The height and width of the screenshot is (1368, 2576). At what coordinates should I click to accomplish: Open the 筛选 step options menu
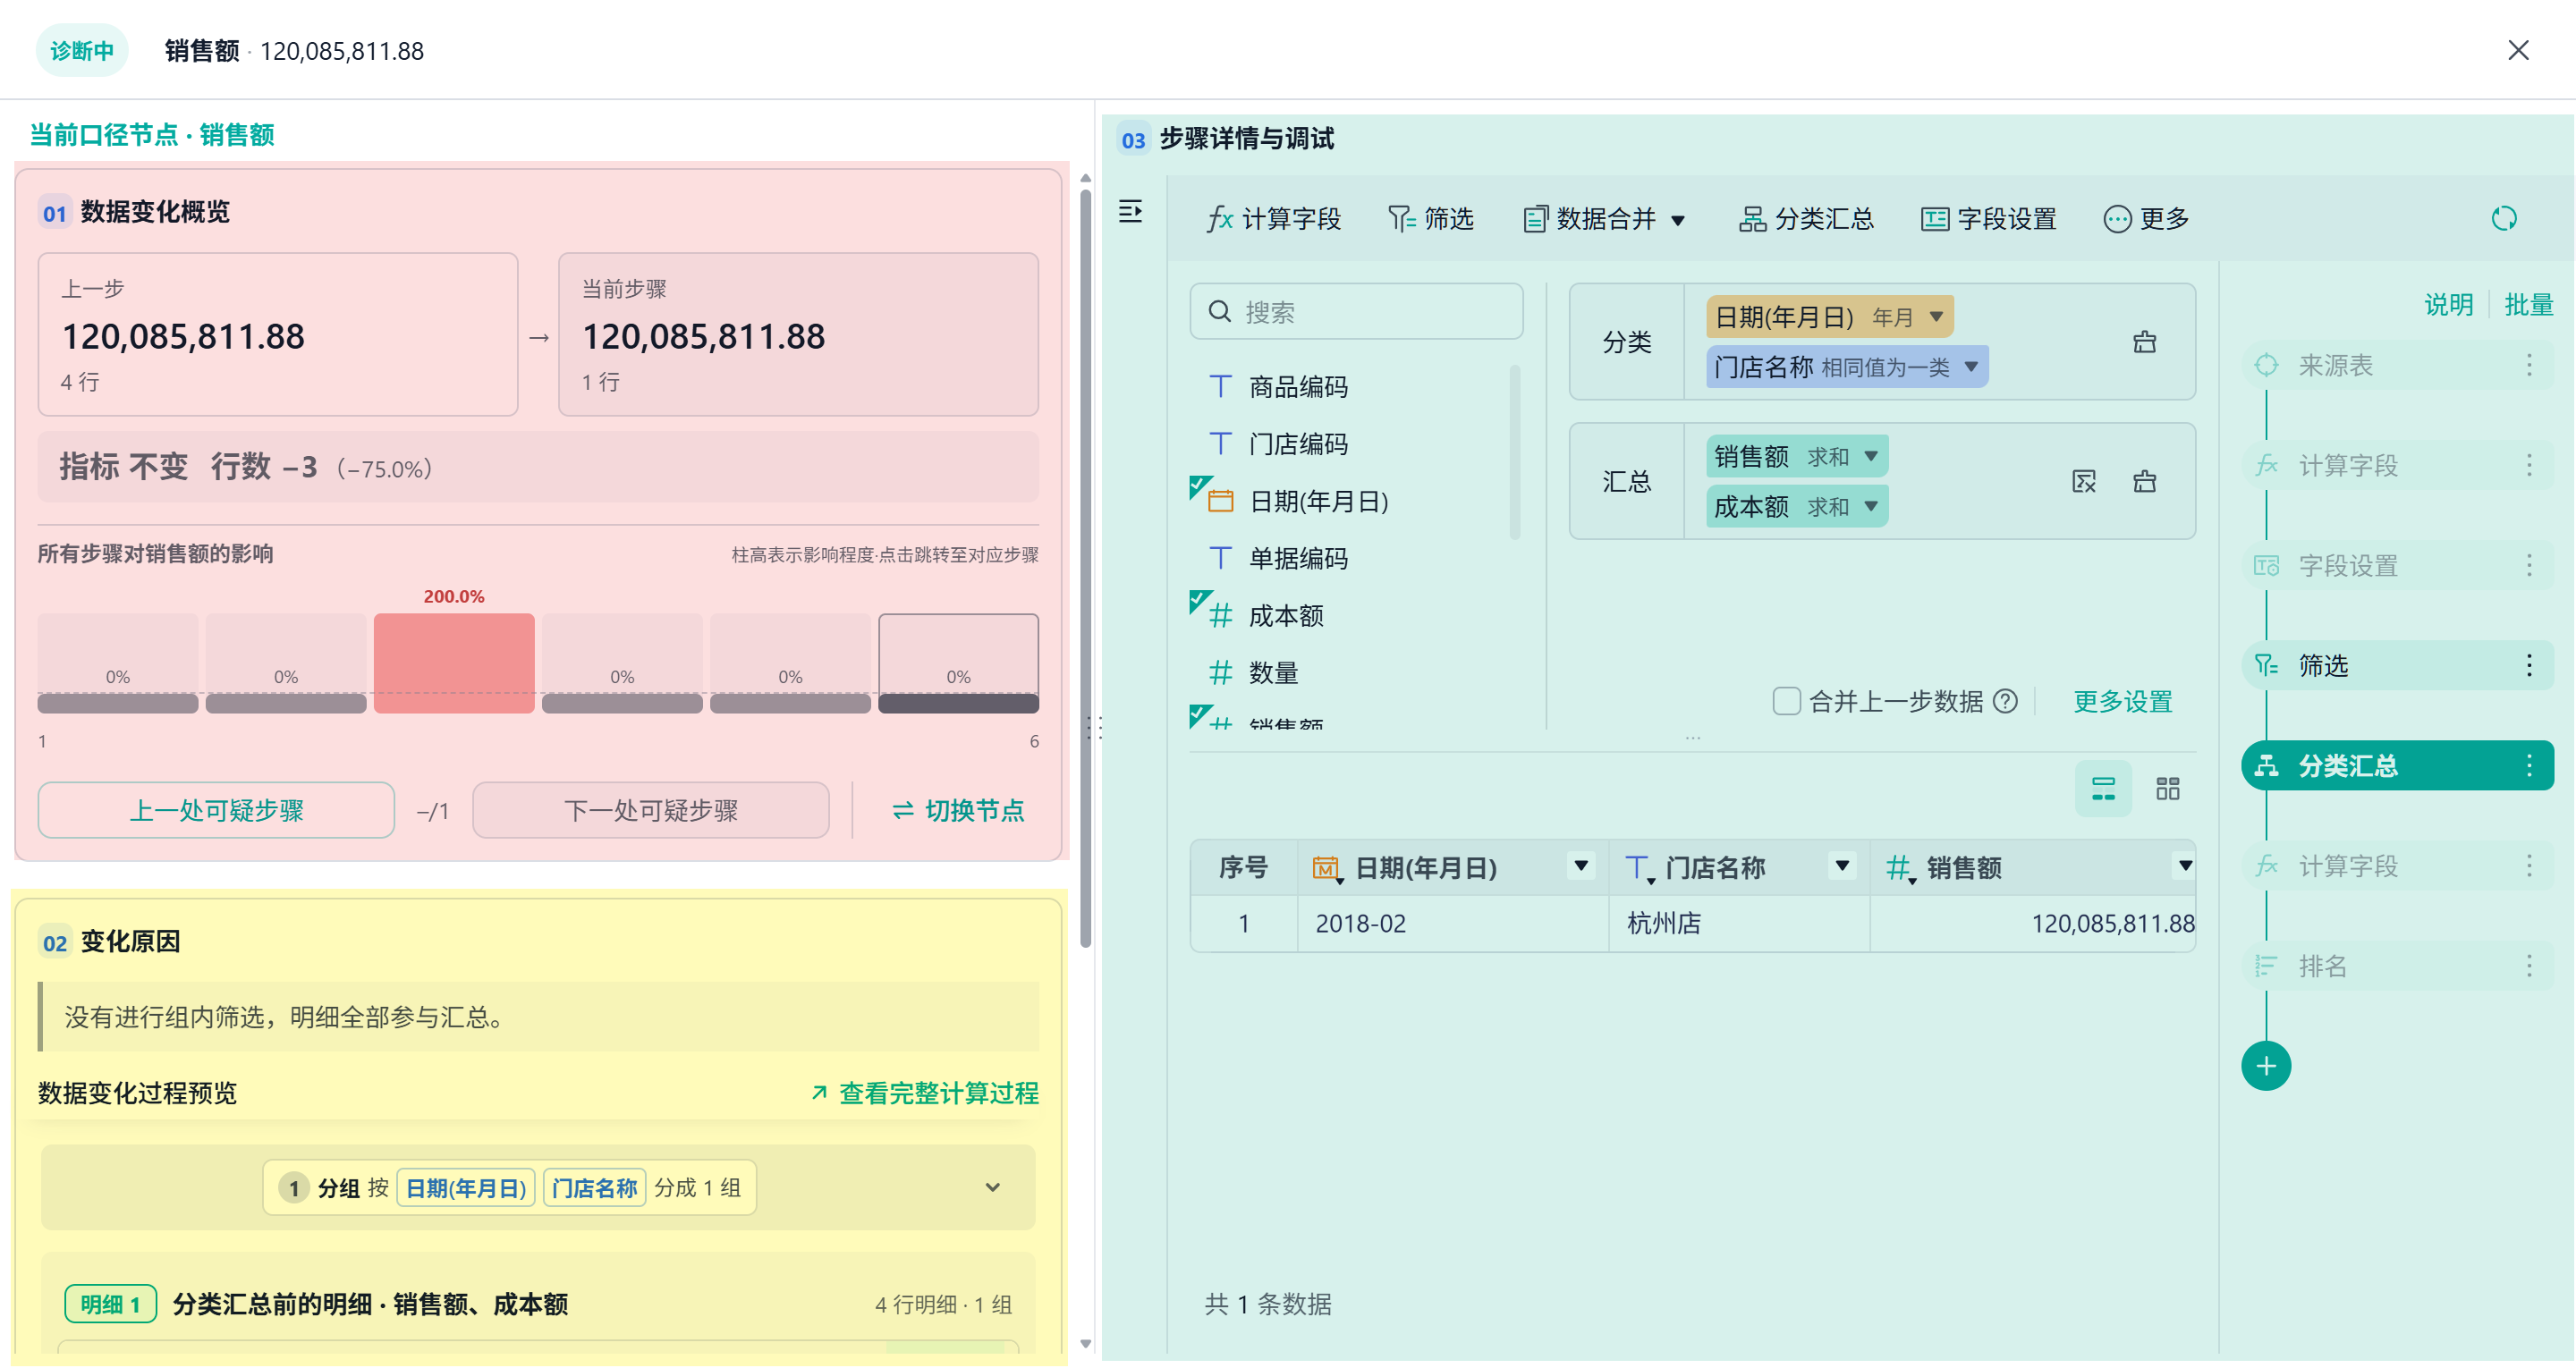click(2528, 665)
